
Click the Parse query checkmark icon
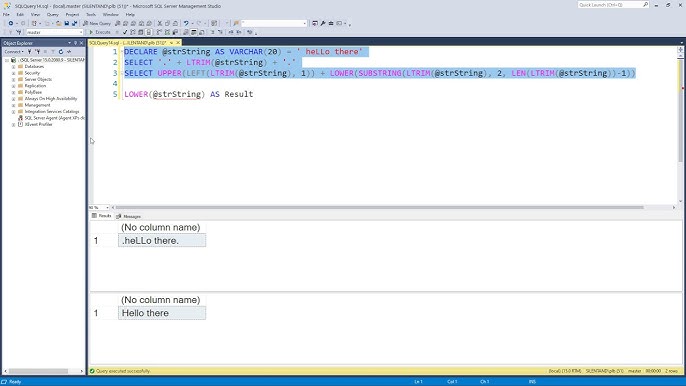(125, 32)
